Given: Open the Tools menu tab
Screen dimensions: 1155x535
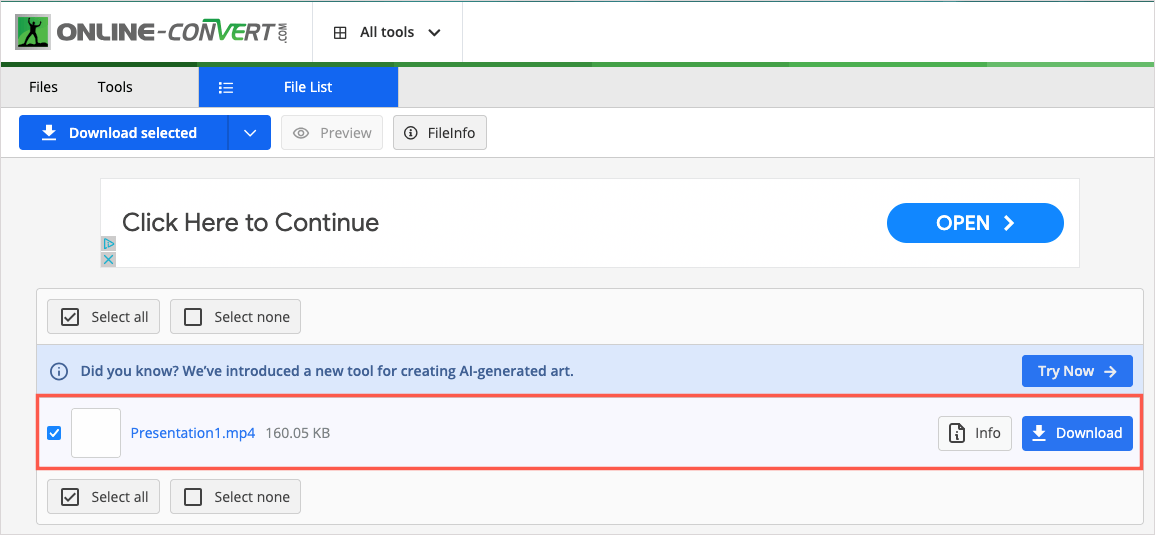Looking at the screenshot, I should [115, 87].
